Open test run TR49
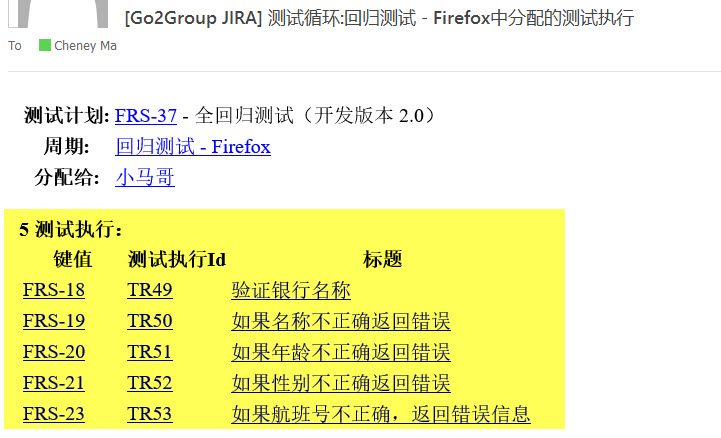The image size is (721, 438). coord(150,291)
